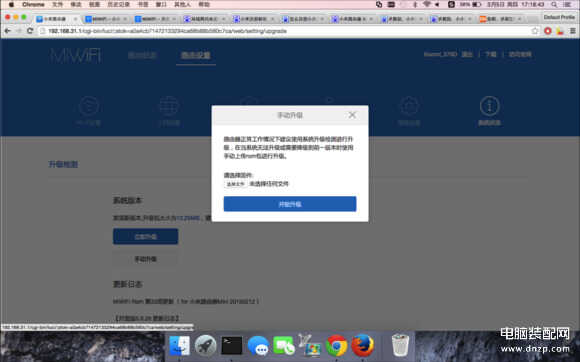Viewport: 580px width, 362px height.
Task: Open the 路由设置 navigation tab
Action: coord(196,55)
